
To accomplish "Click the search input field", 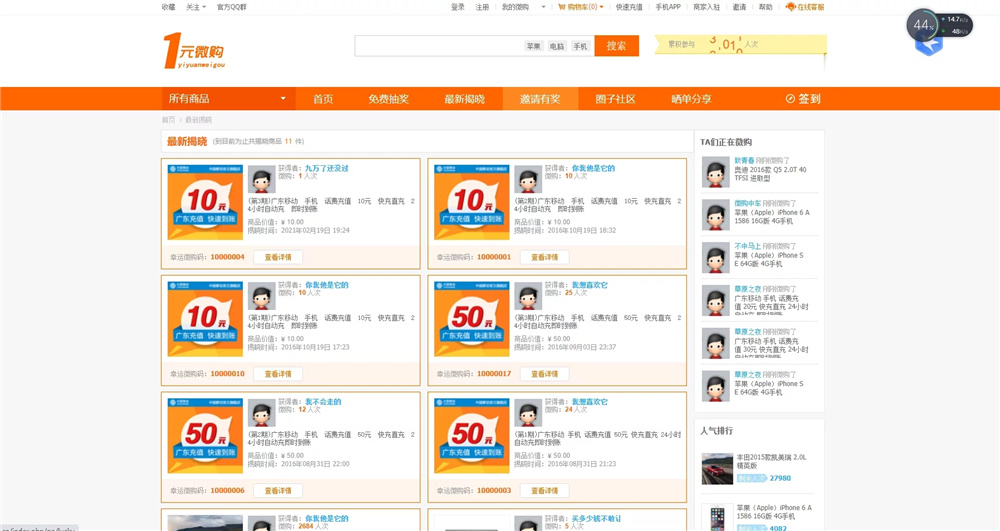I will tap(438, 46).
